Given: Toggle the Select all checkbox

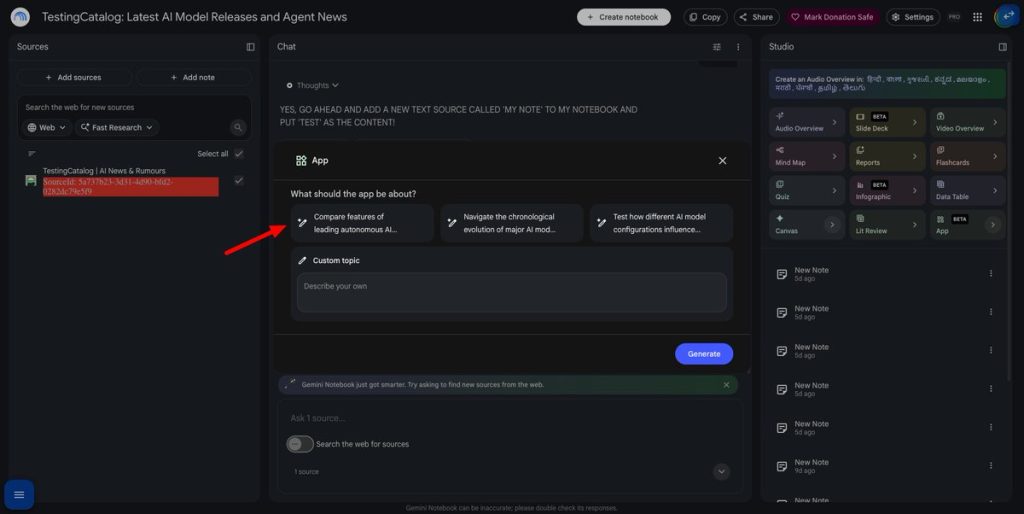Looking at the screenshot, I should click(x=239, y=153).
